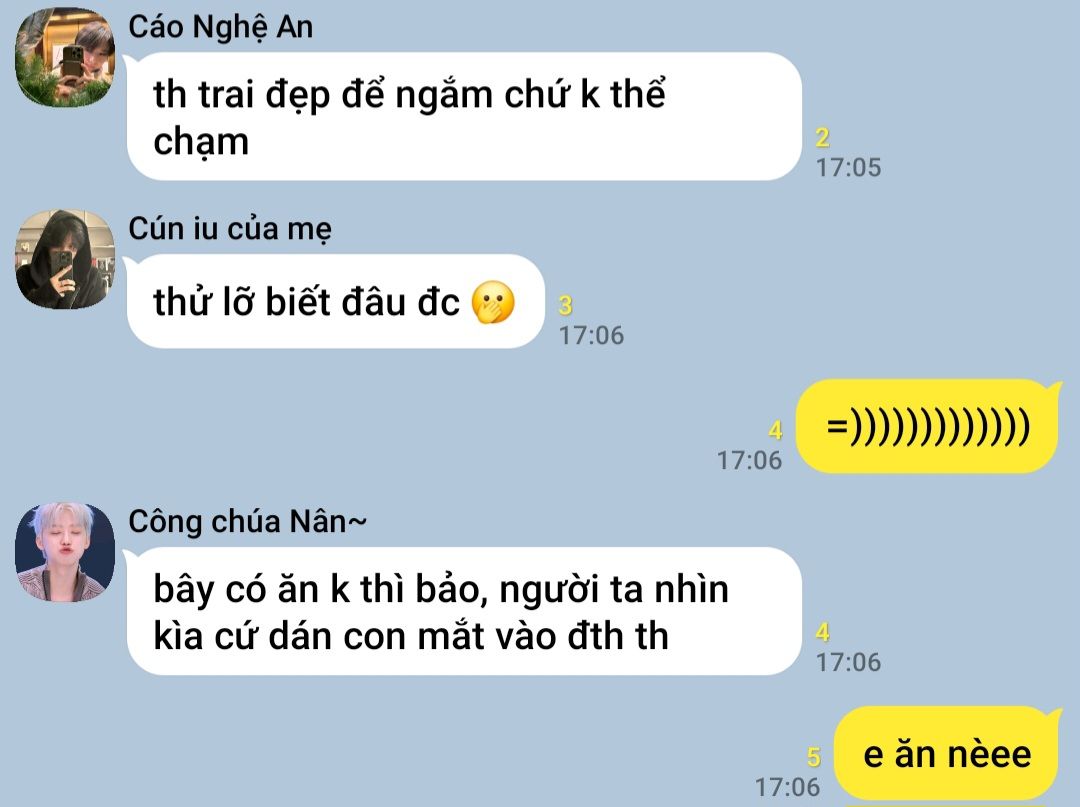Select the message about th trai đẹp

[x=464, y=116]
